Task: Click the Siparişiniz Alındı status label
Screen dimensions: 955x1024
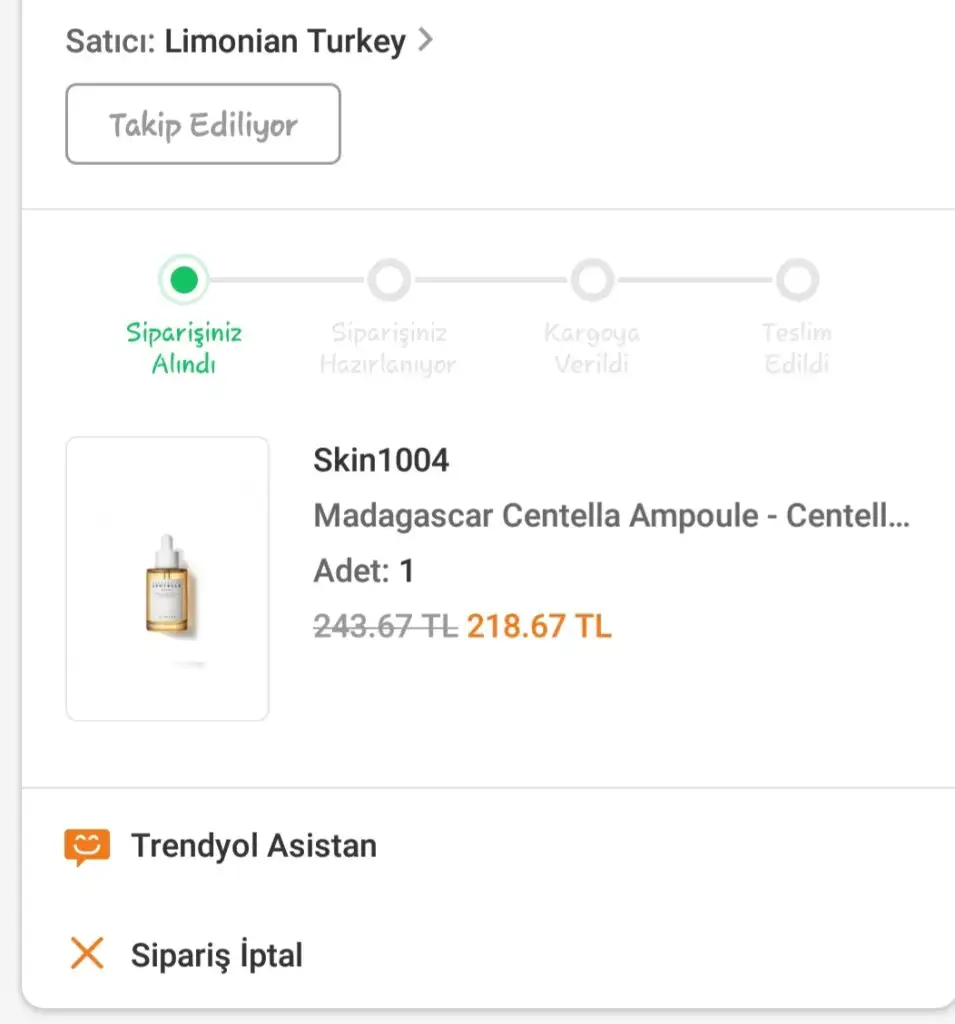Action: 184,348
